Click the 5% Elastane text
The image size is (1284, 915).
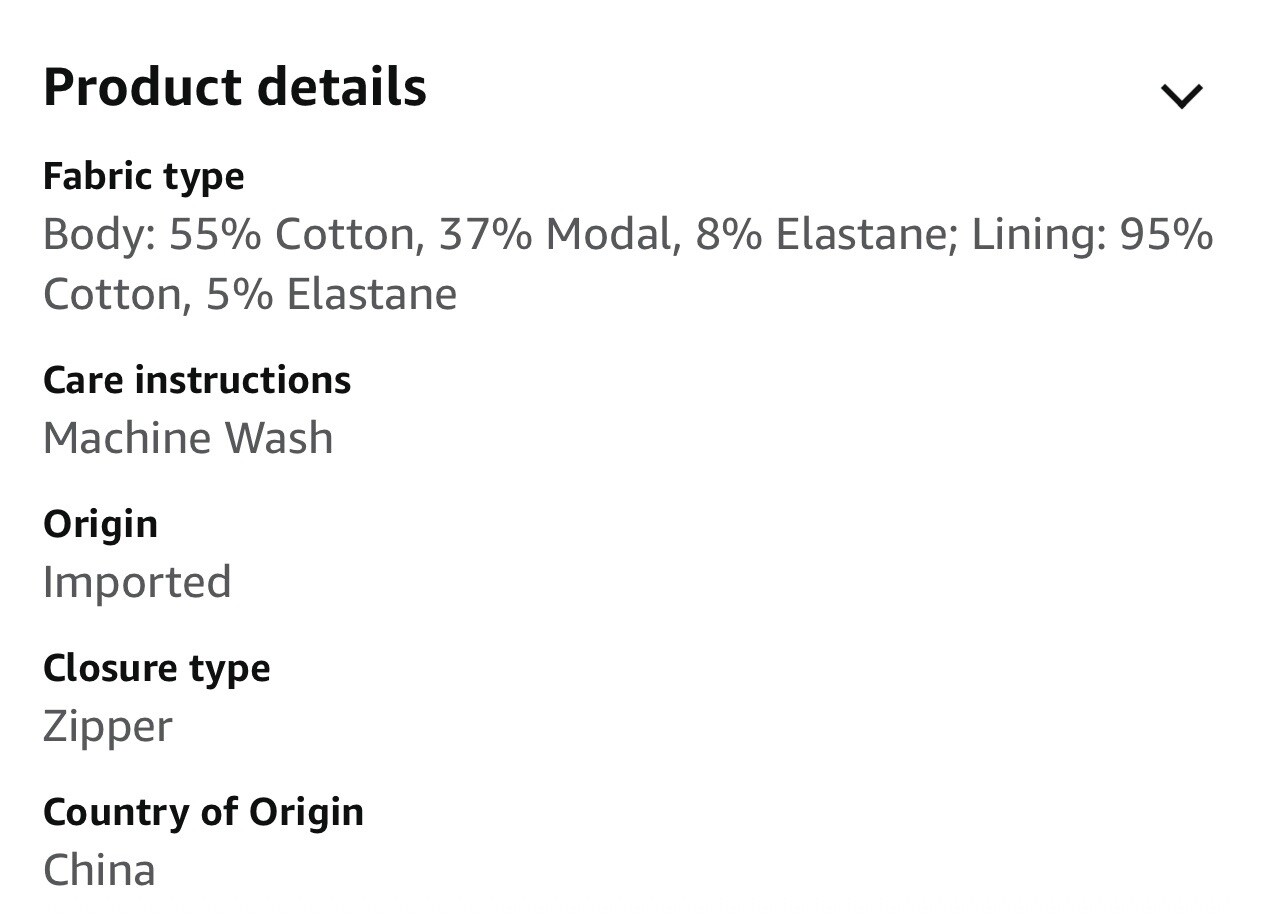(332, 294)
